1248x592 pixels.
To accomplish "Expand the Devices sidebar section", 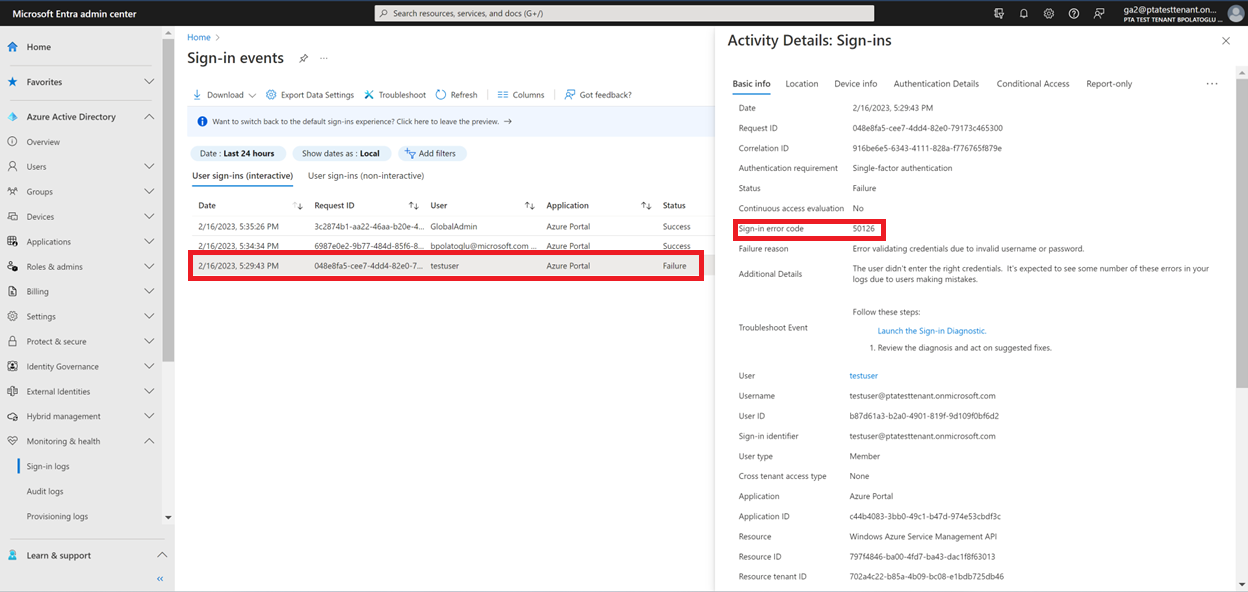I will coord(149,217).
